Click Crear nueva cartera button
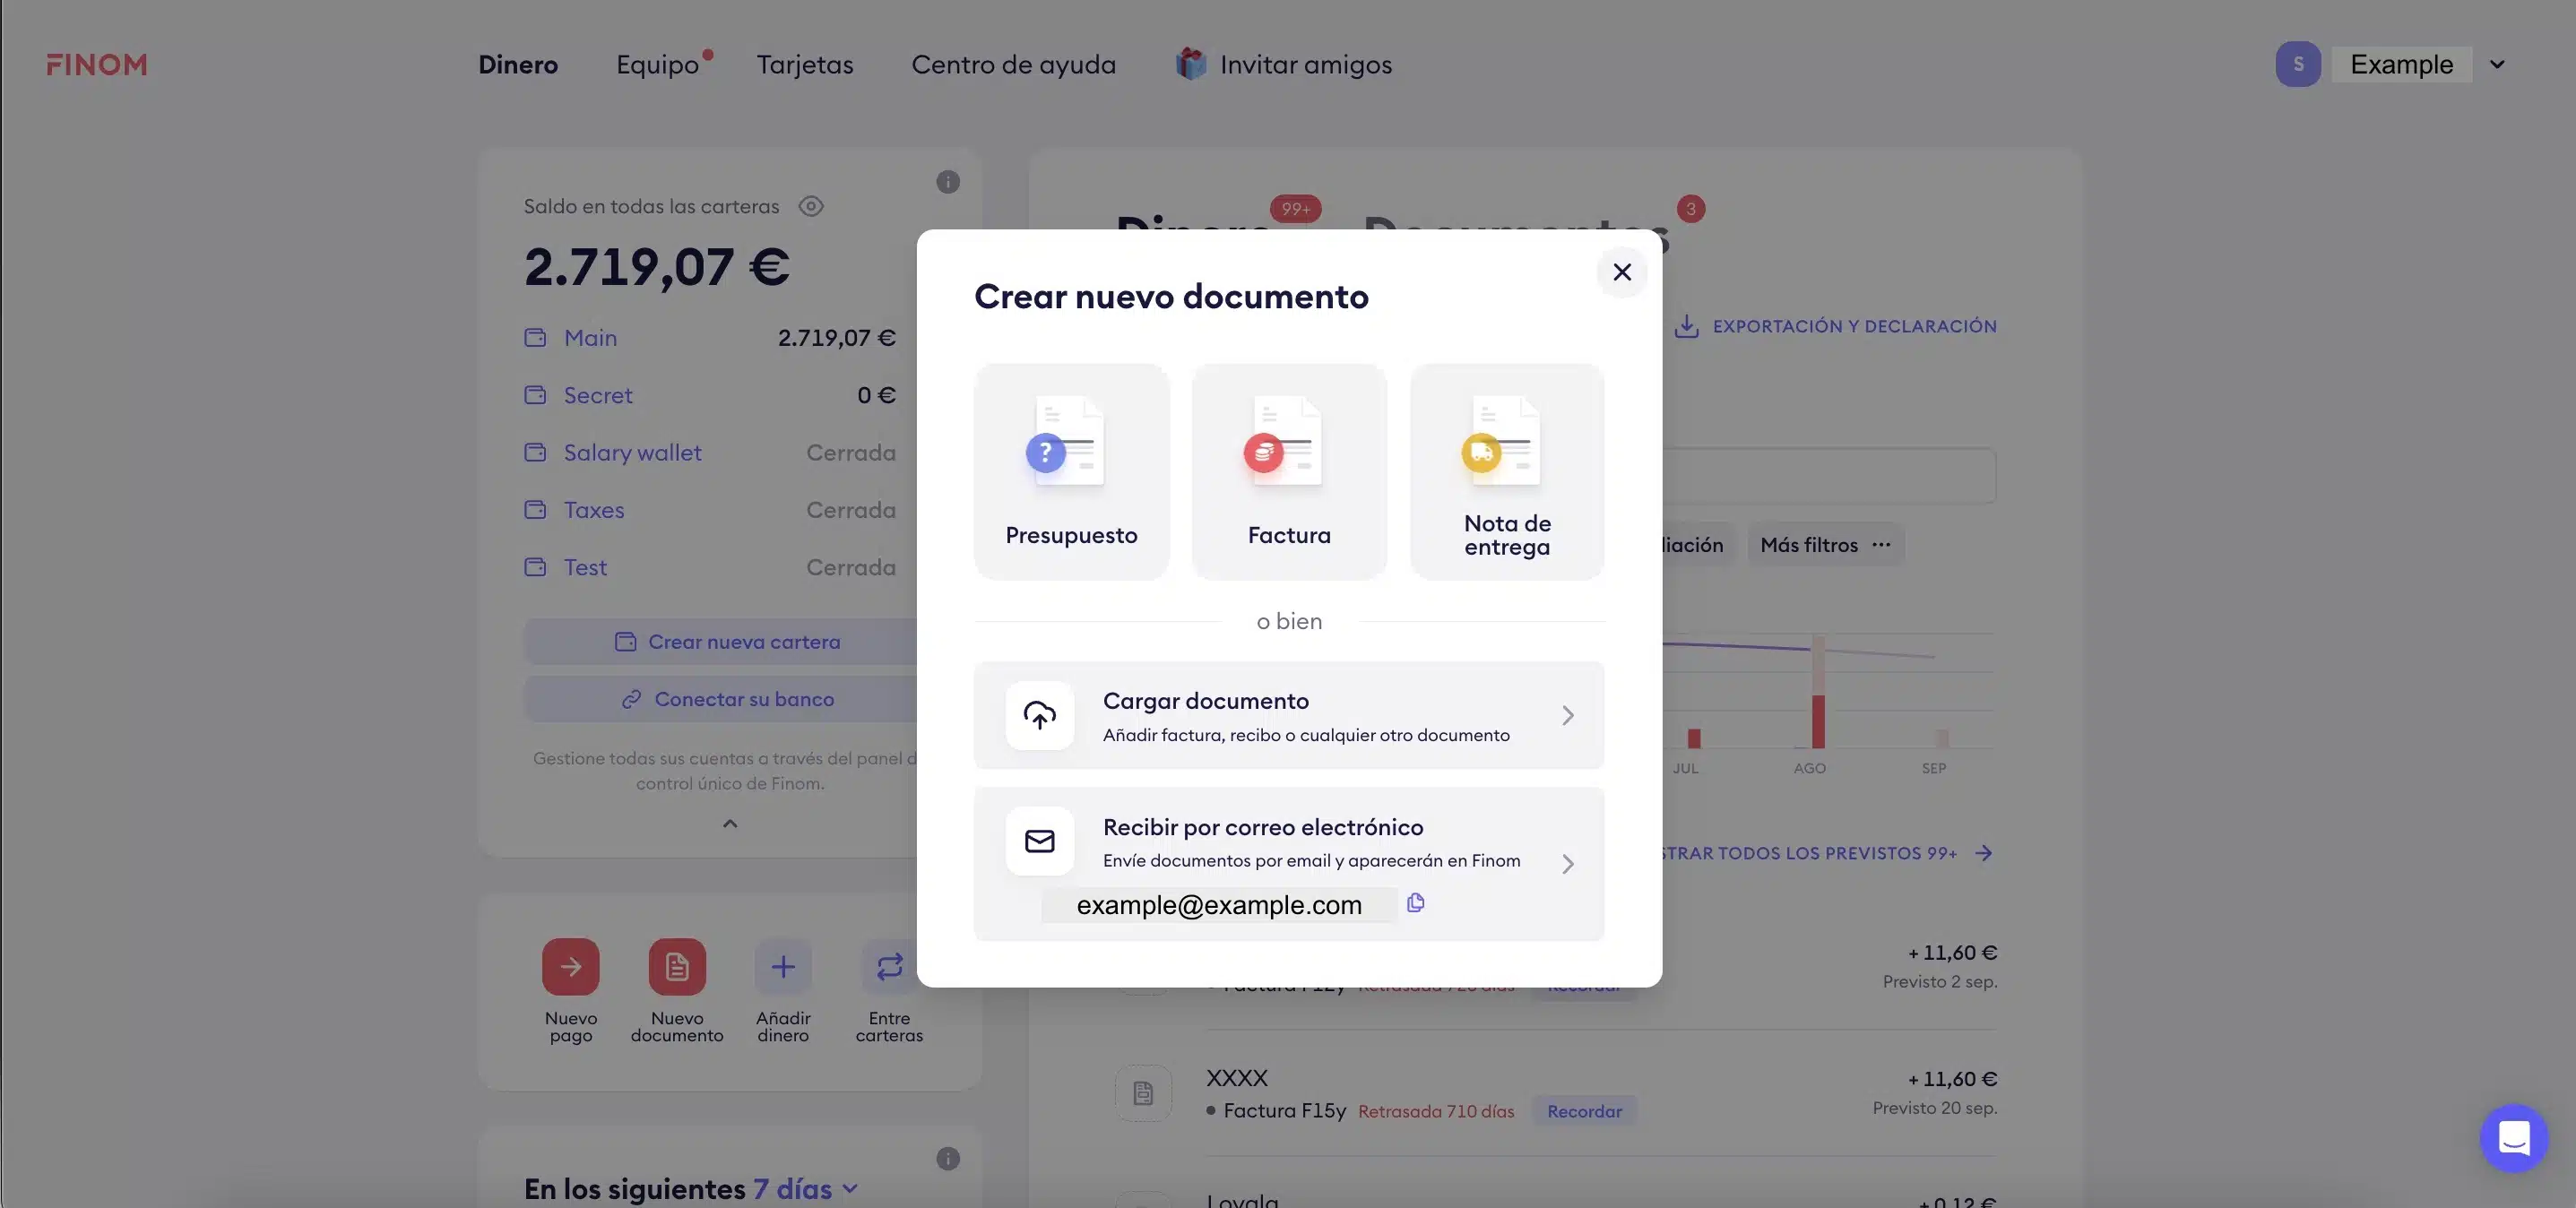 (728, 642)
